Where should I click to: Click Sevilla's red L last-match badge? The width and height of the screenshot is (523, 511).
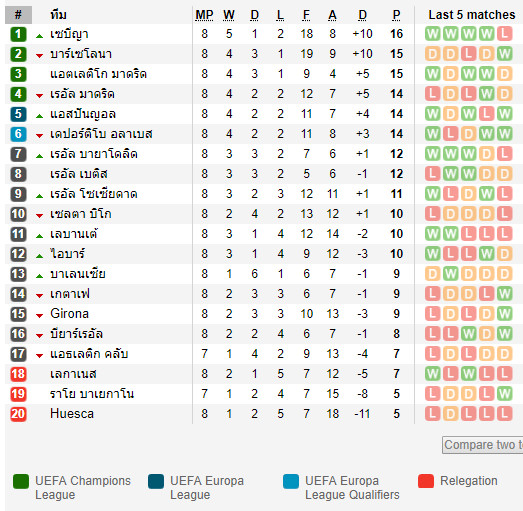point(504,34)
